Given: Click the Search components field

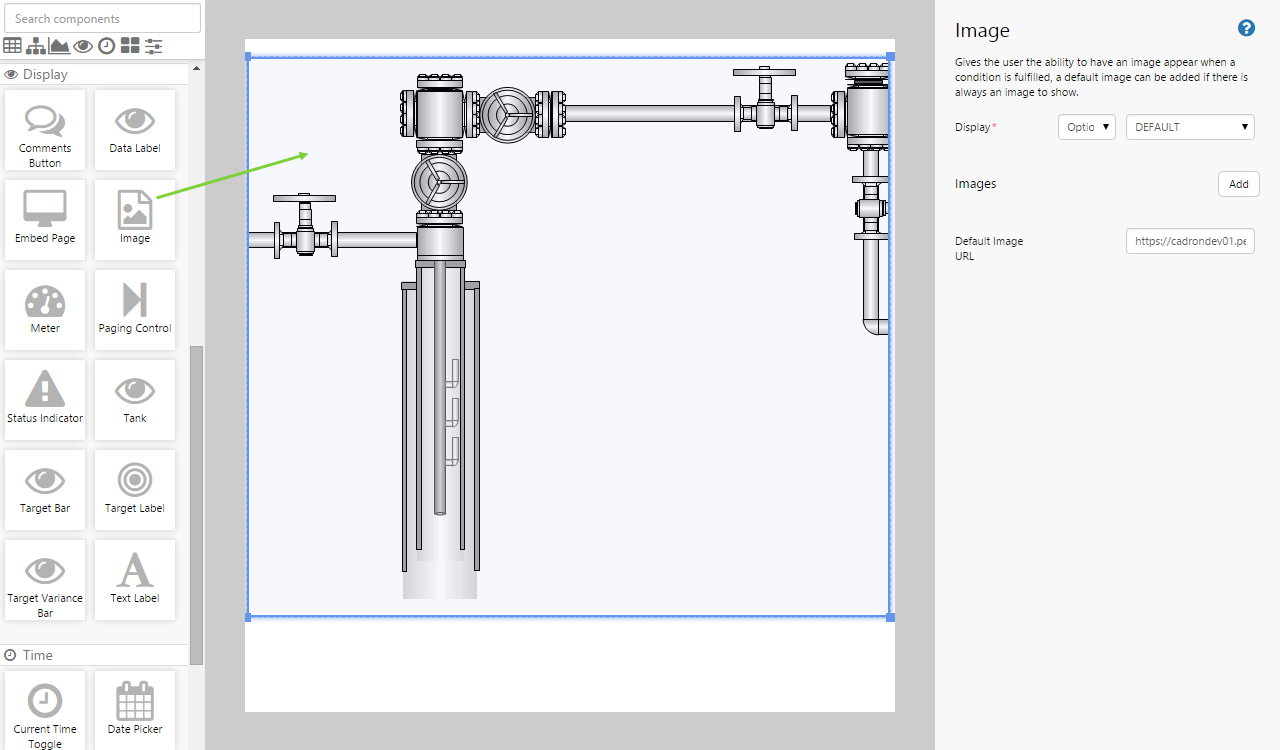Looking at the screenshot, I should [x=102, y=18].
